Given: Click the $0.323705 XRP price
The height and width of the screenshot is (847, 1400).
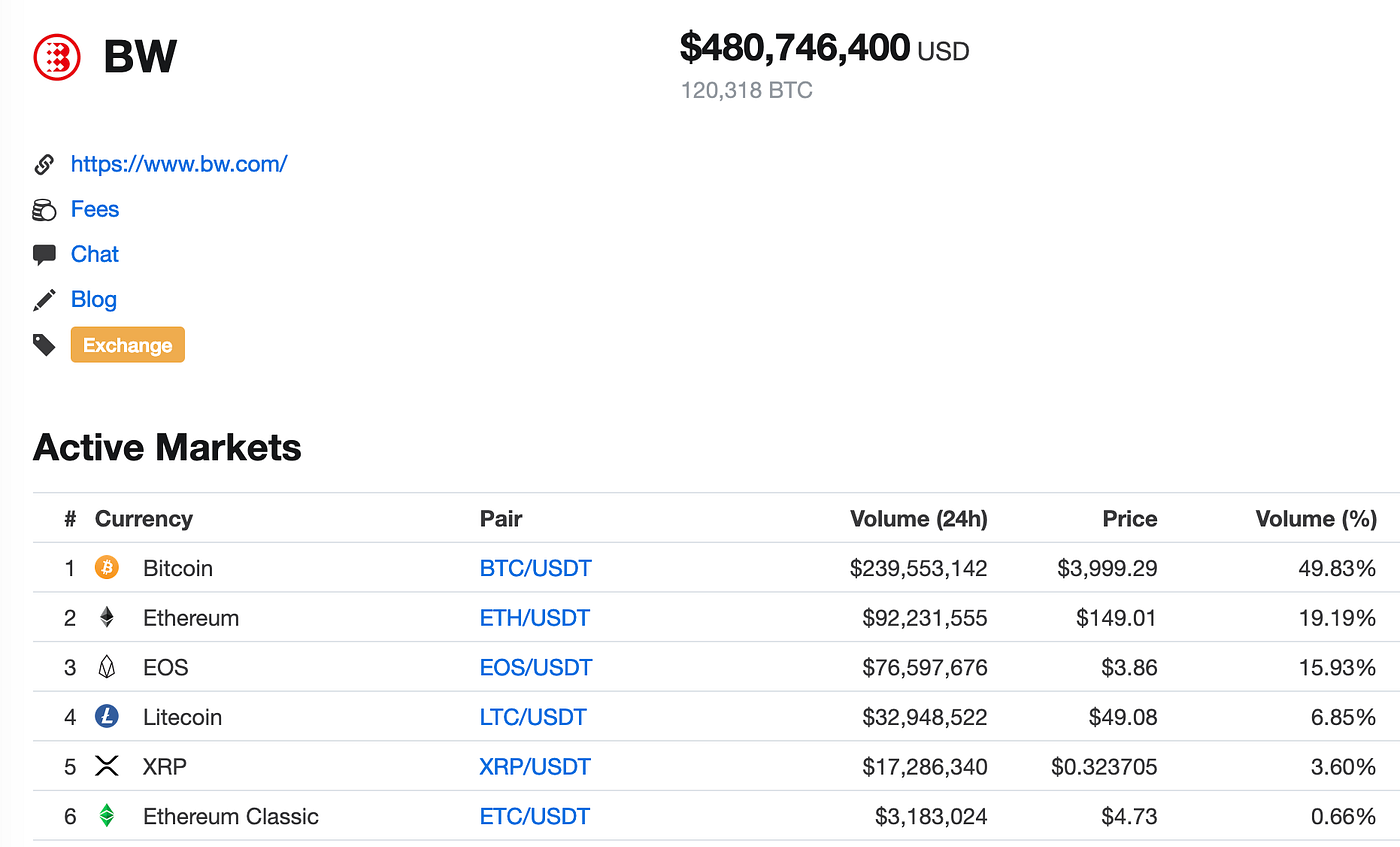Looking at the screenshot, I should [1104, 767].
